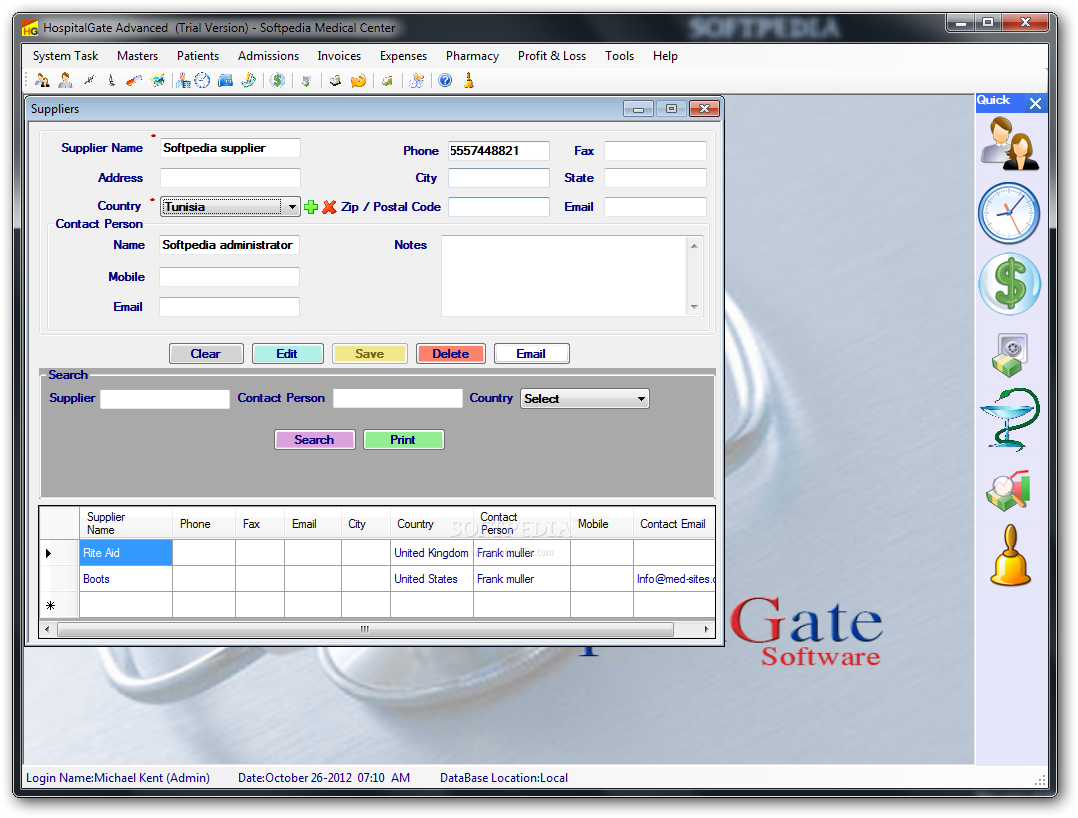Screen dimensions: 1078x818
Task: Open the Patients menu
Action: coord(198,56)
